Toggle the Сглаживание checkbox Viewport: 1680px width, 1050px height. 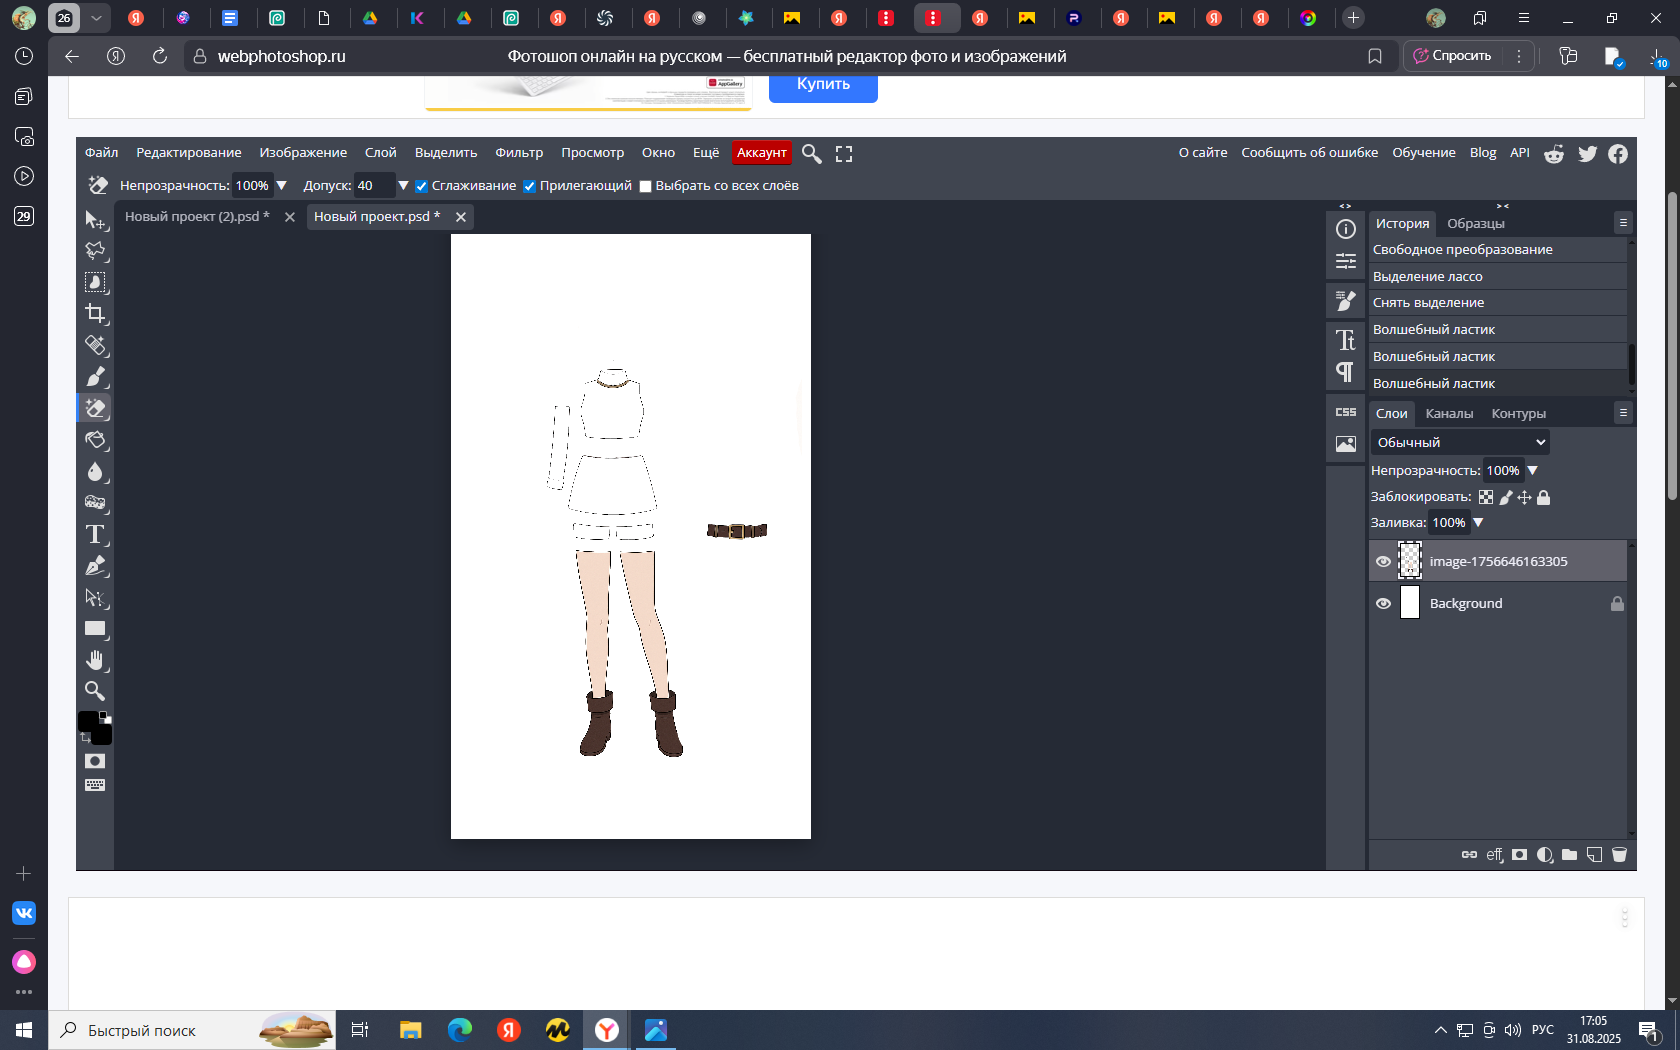point(422,186)
